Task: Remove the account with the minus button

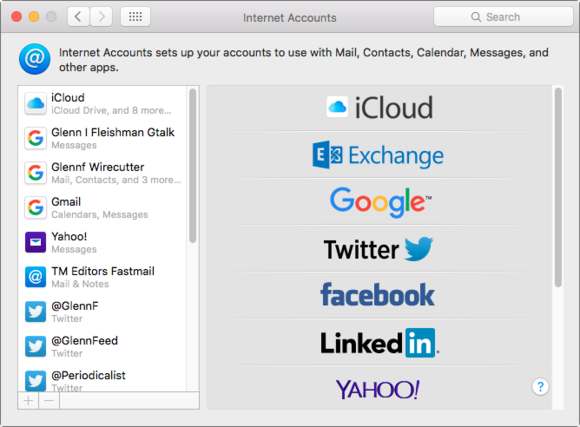Action: click(49, 400)
